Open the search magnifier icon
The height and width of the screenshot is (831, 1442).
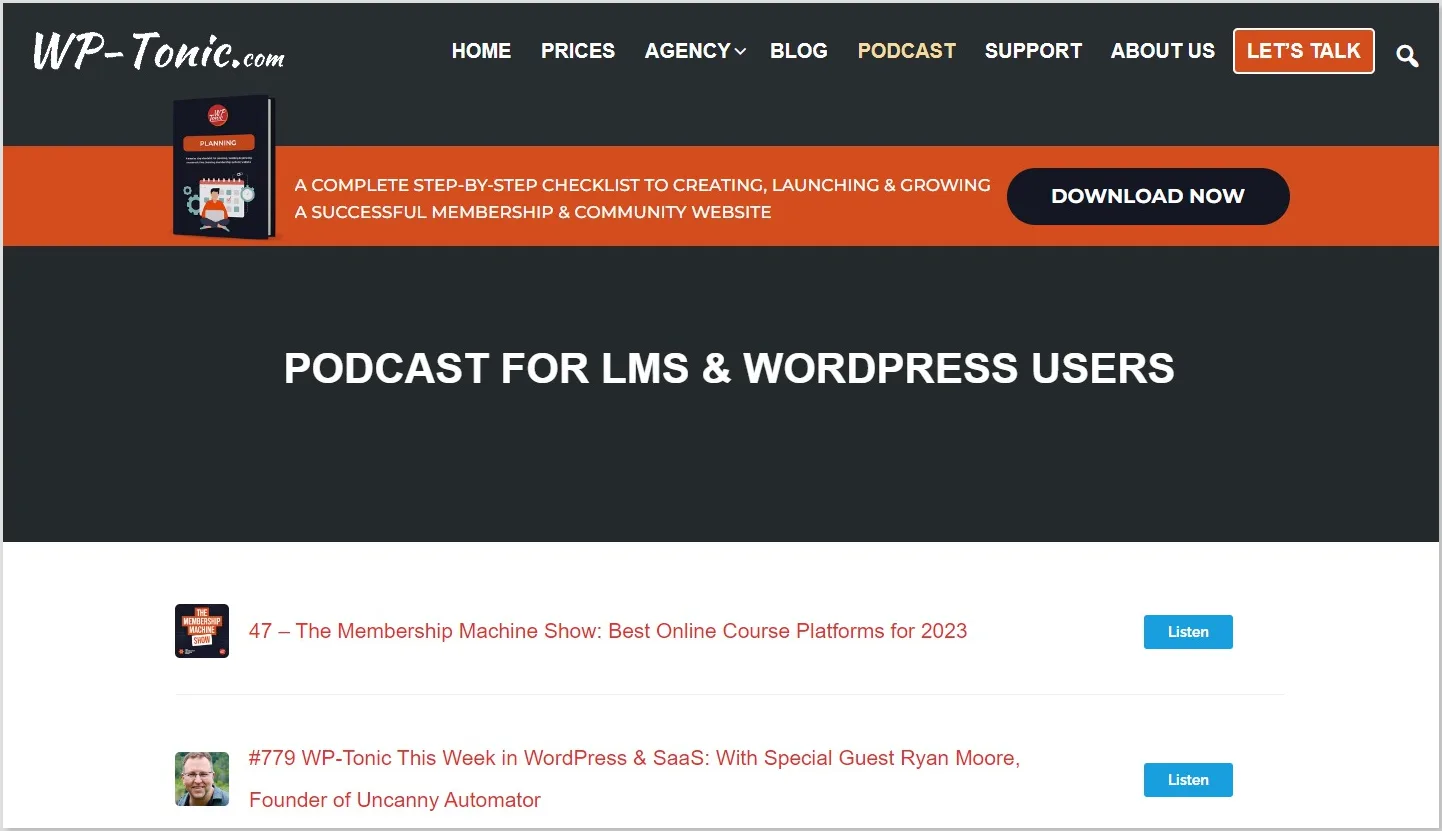[x=1407, y=56]
